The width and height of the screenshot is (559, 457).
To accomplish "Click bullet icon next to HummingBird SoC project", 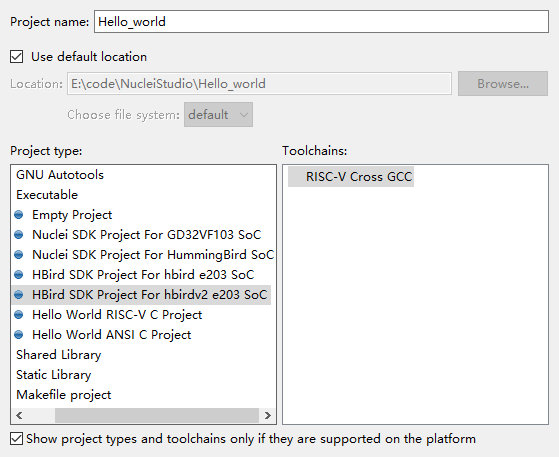I will 19,255.
